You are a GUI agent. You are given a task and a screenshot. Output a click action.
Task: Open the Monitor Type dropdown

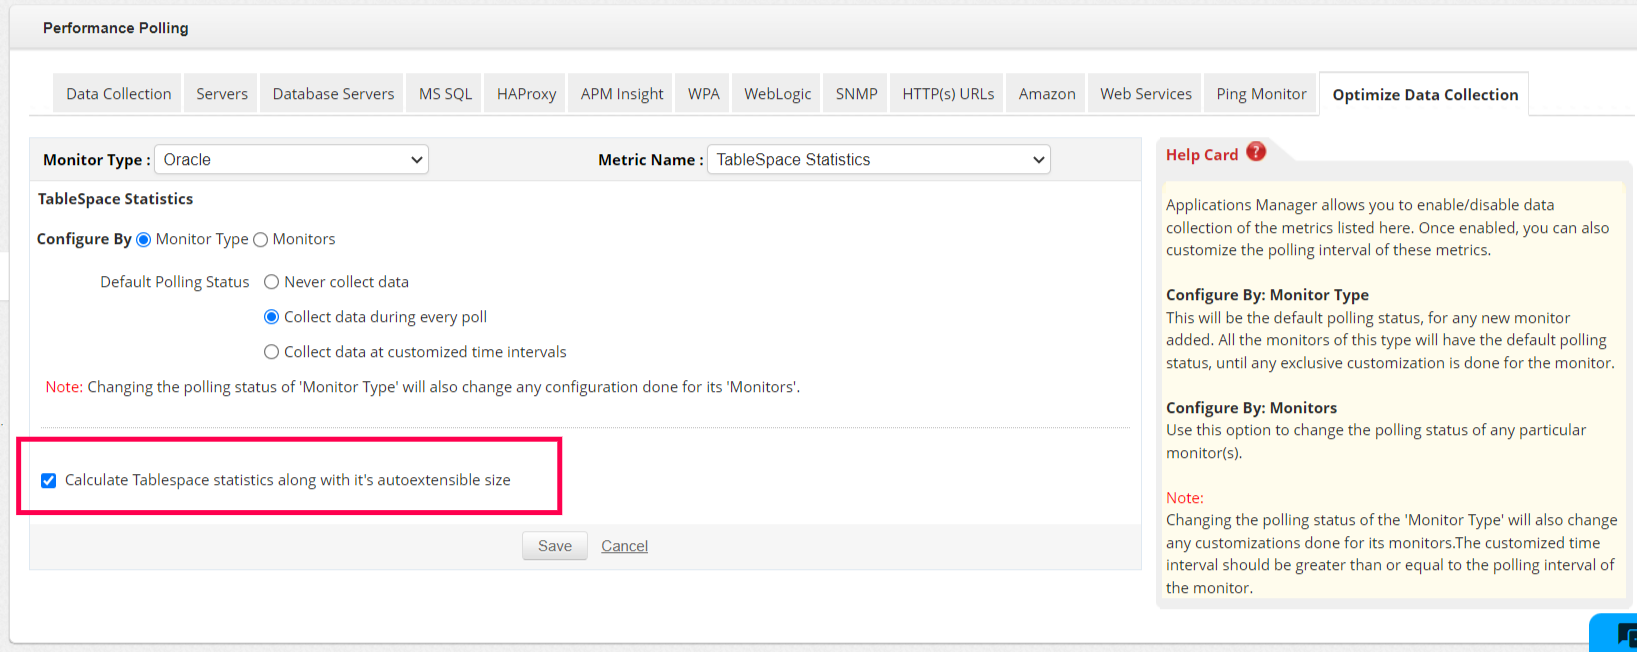click(x=291, y=160)
